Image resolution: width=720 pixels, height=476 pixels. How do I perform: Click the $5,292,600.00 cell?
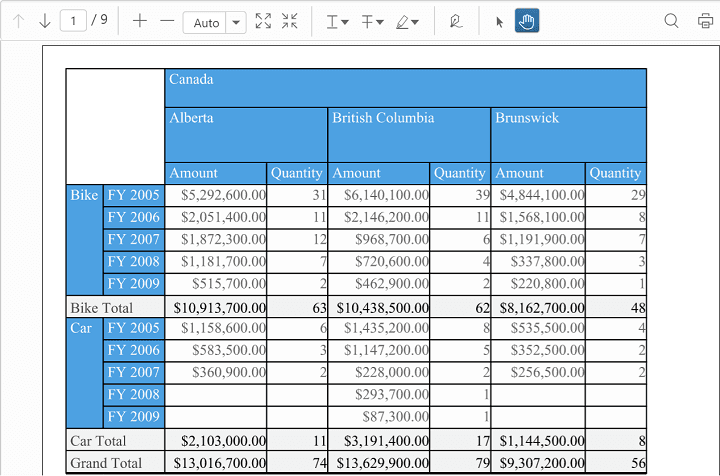tap(216, 195)
